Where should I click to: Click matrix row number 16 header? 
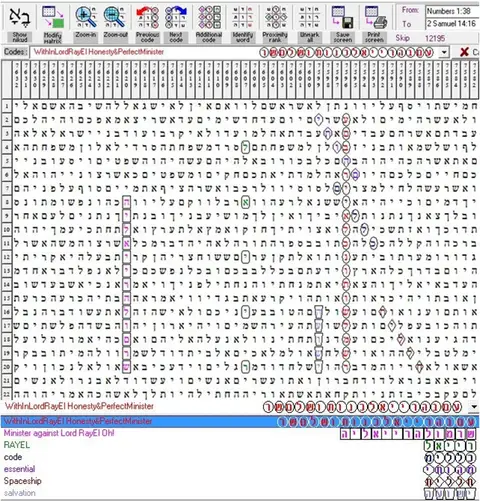pos(7,312)
